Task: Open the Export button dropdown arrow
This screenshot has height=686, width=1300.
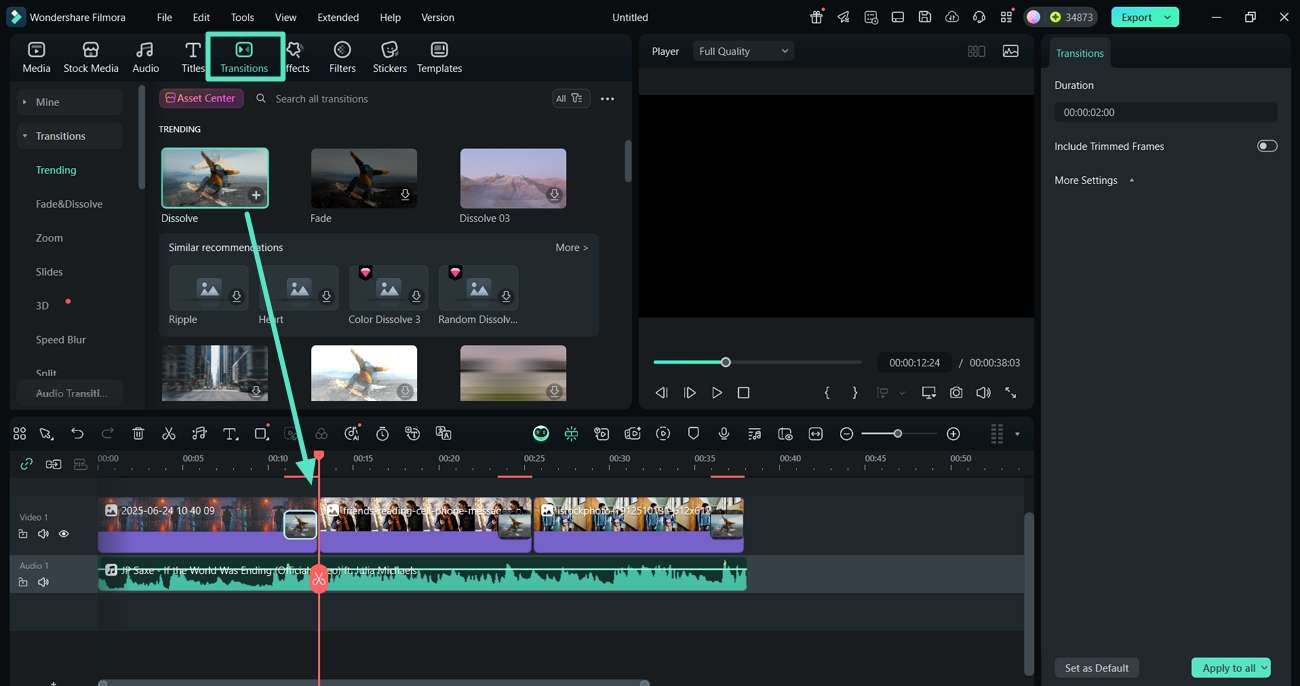Action: 1167,17
